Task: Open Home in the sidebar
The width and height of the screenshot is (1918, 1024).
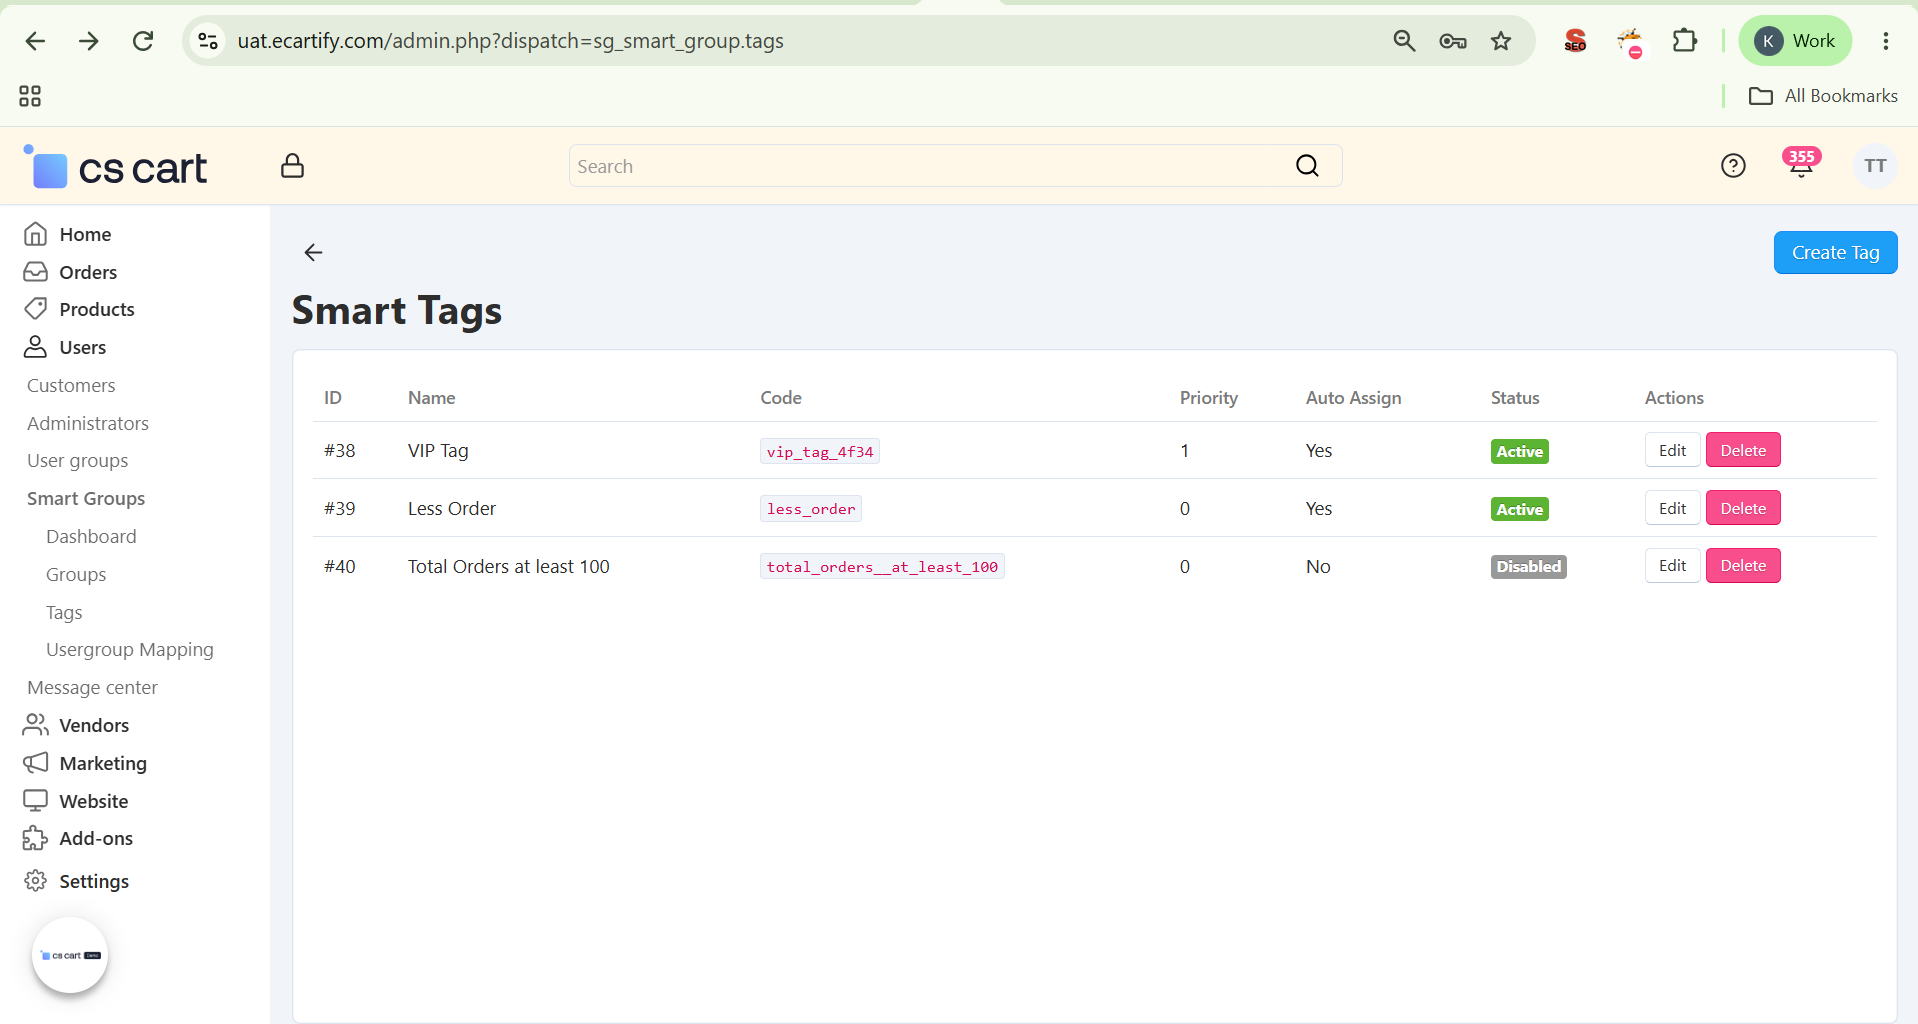Action: click(x=68, y=234)
